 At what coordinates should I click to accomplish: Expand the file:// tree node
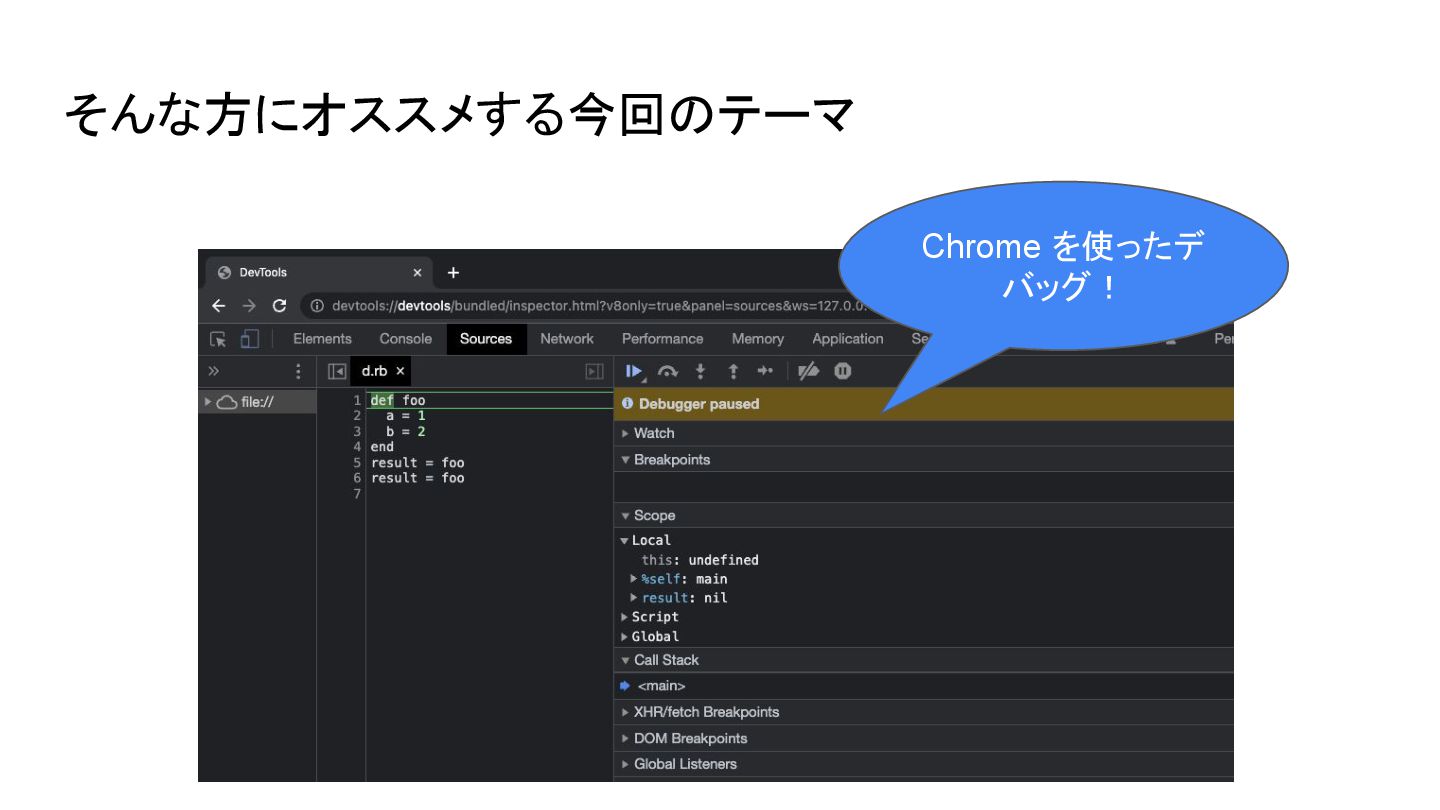(x=208, y=402)
